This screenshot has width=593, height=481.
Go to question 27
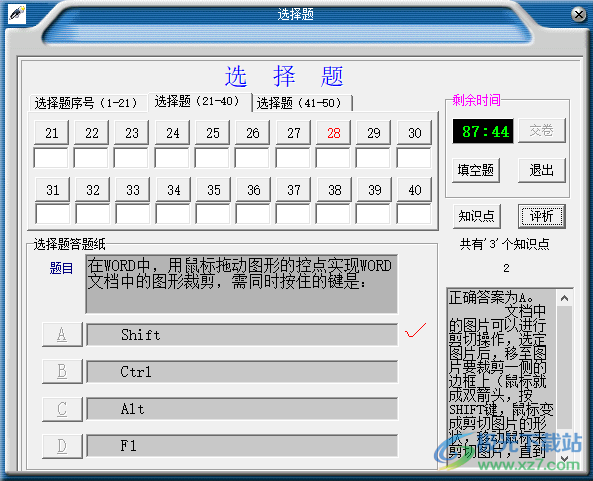293,133
